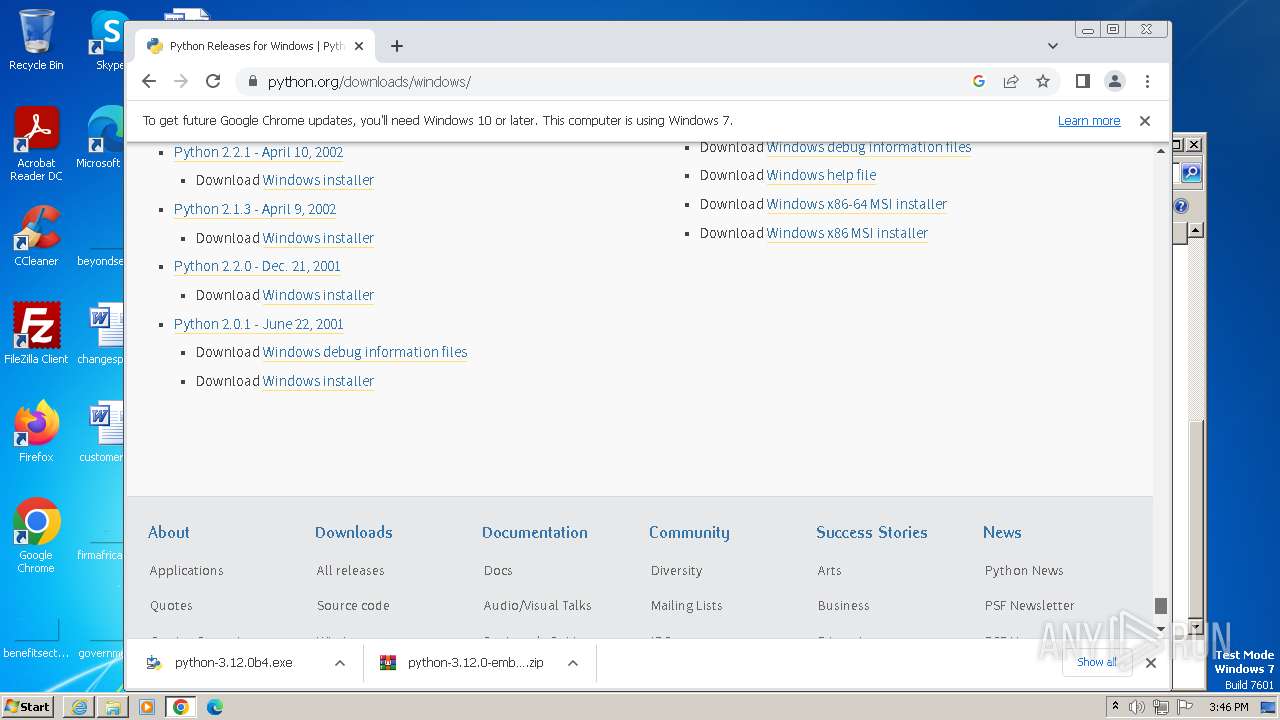Go back to previous page in Chrome
The width and height of the screenshot is (1280, 720).
pos(149,81)
